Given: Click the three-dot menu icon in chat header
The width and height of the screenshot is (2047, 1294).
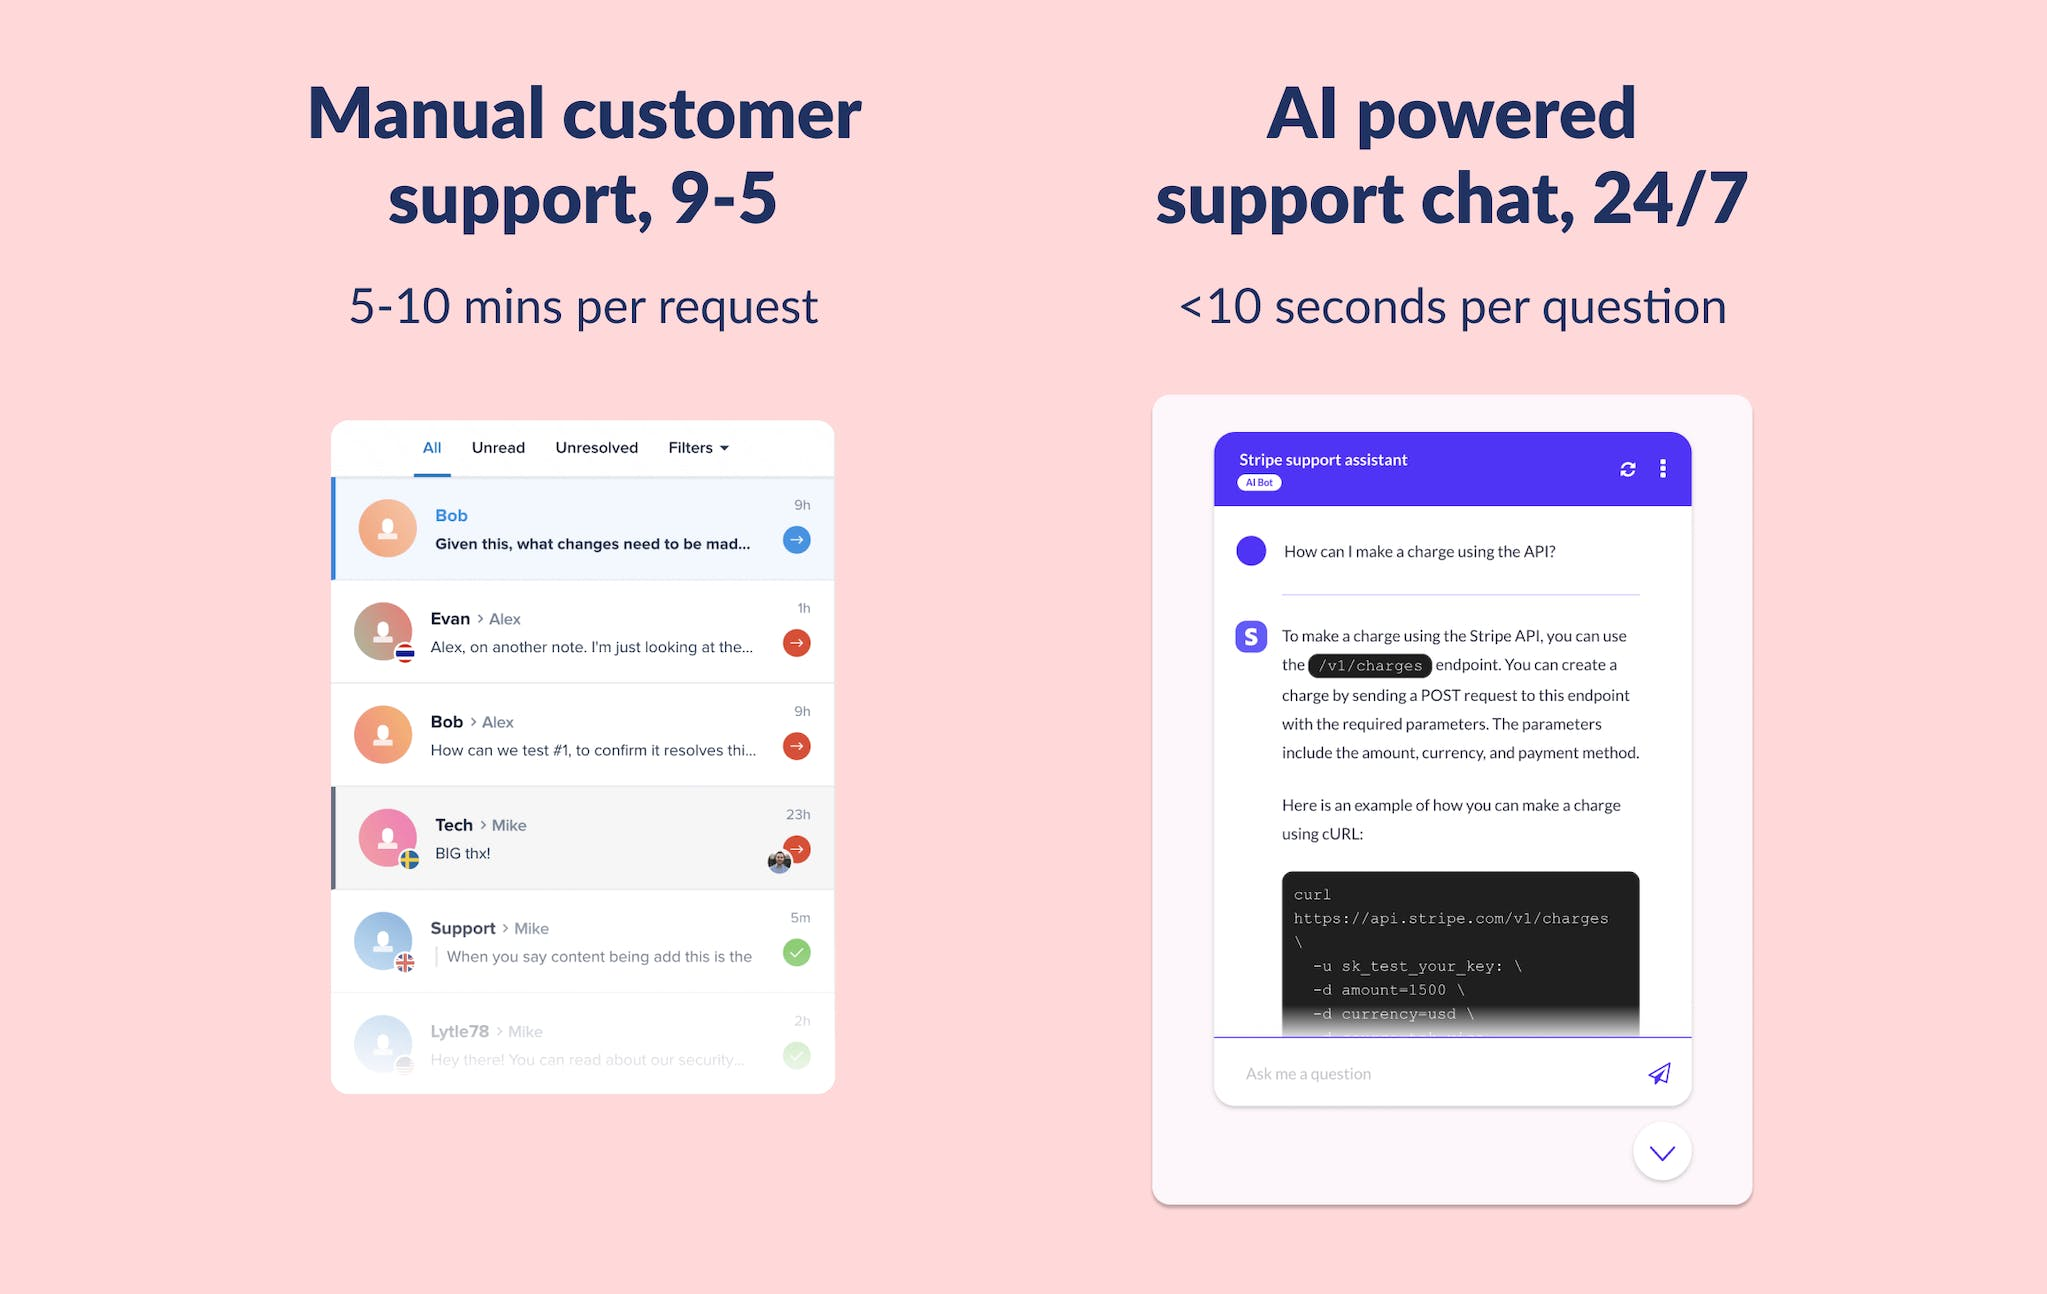Looking at the screenshot, I should (x=1664, y=467).
